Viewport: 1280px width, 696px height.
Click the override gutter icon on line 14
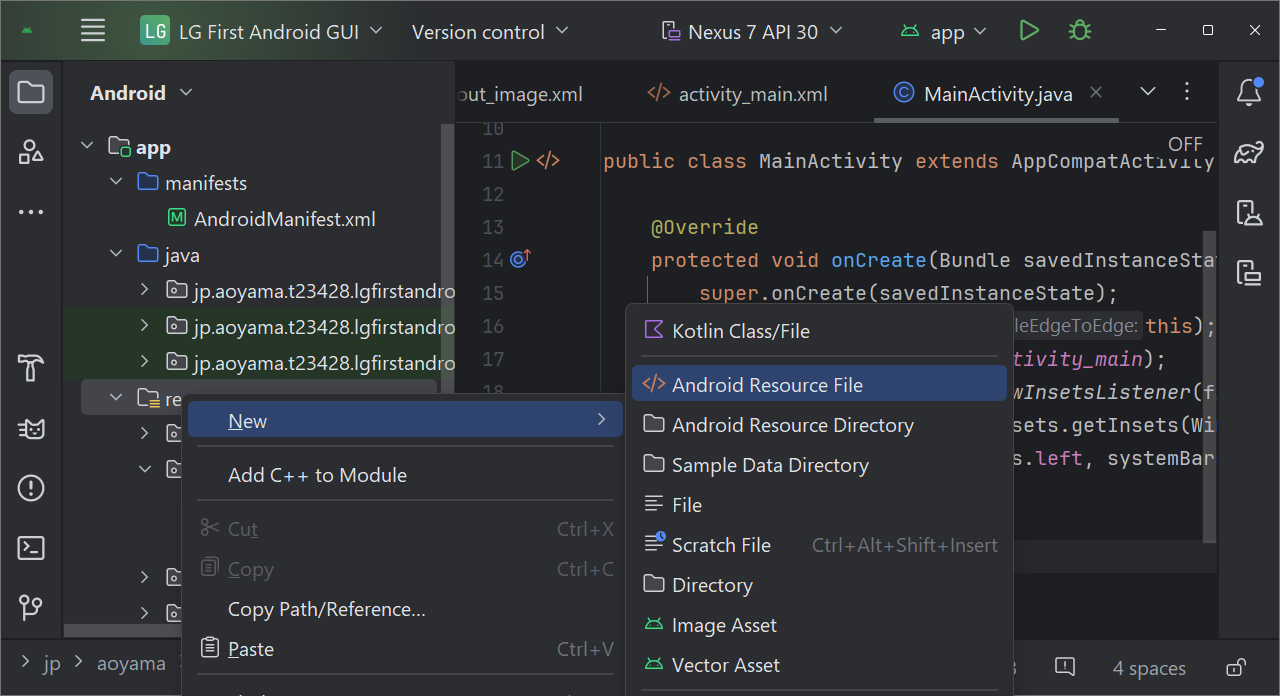tap(520, 259)
